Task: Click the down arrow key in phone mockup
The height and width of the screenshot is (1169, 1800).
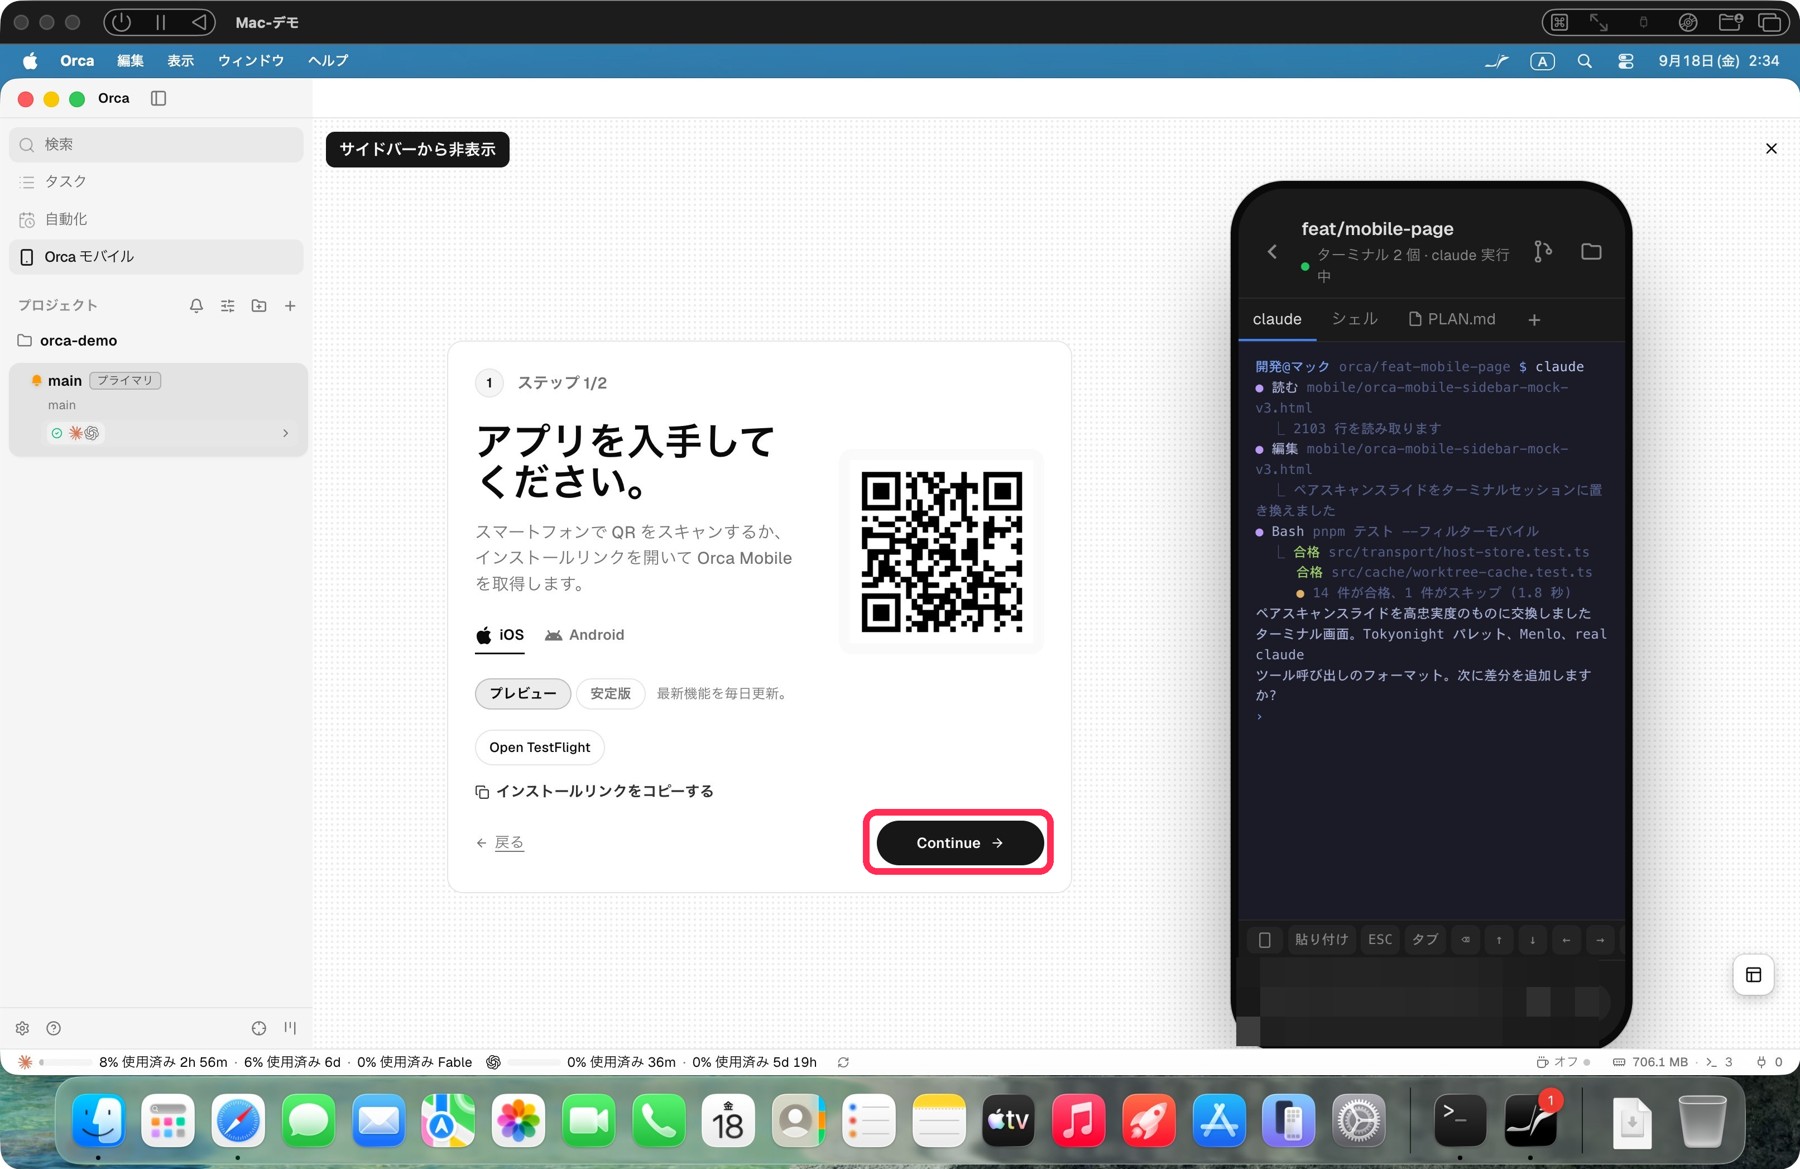Action: pos(1532,940)
